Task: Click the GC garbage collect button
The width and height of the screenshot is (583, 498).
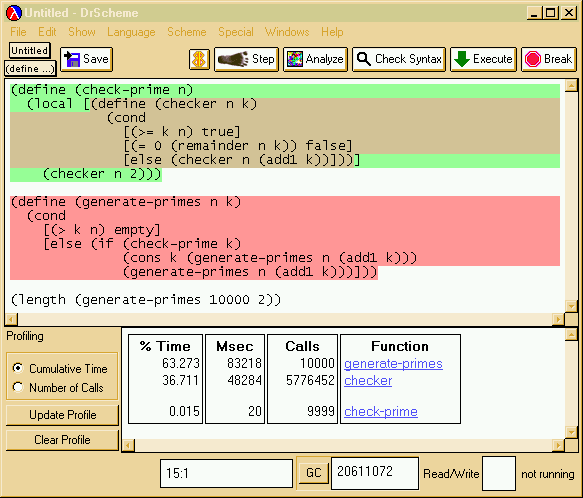Action: pos(313,472)
